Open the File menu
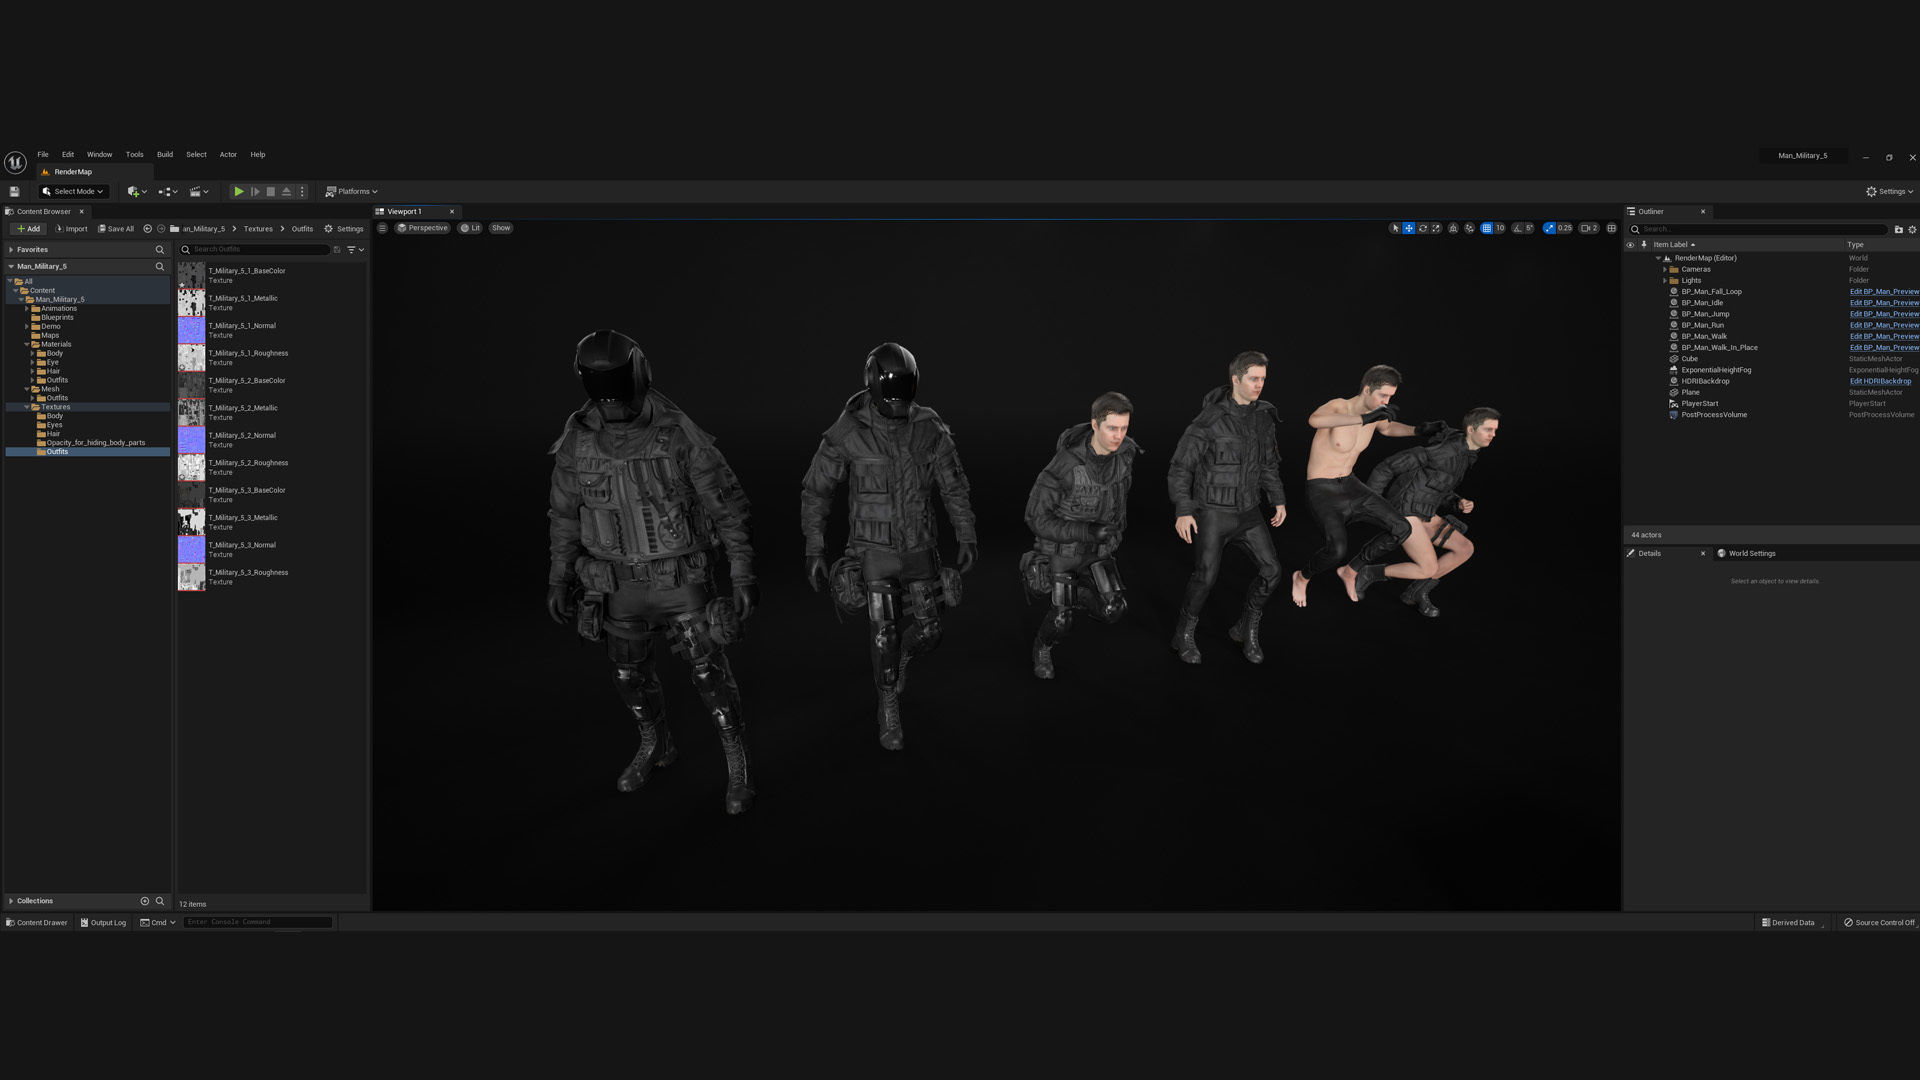The width and height of the screenshot is (1920, 1080). click(43, 154)
